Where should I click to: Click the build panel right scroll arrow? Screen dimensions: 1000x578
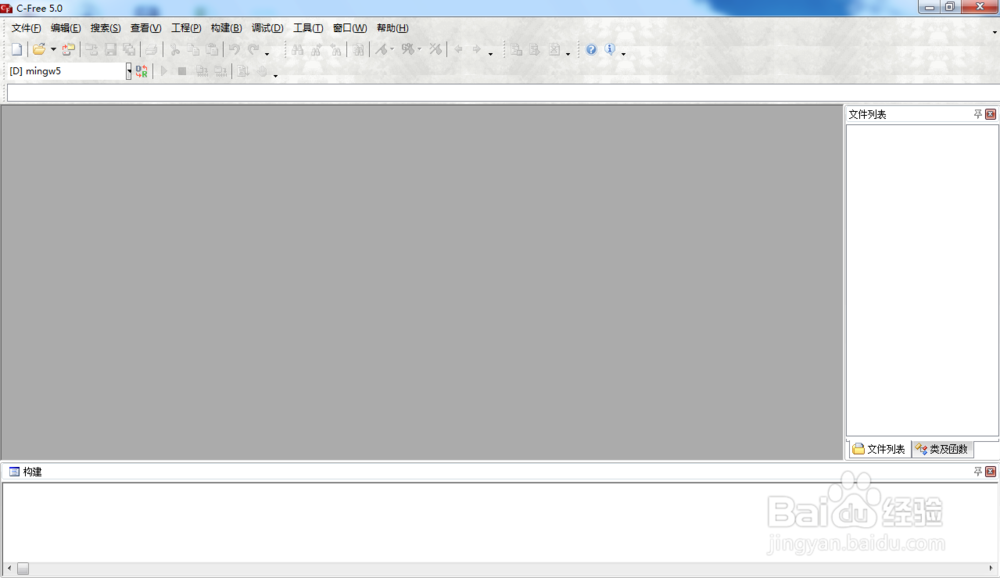pos(990,568)
